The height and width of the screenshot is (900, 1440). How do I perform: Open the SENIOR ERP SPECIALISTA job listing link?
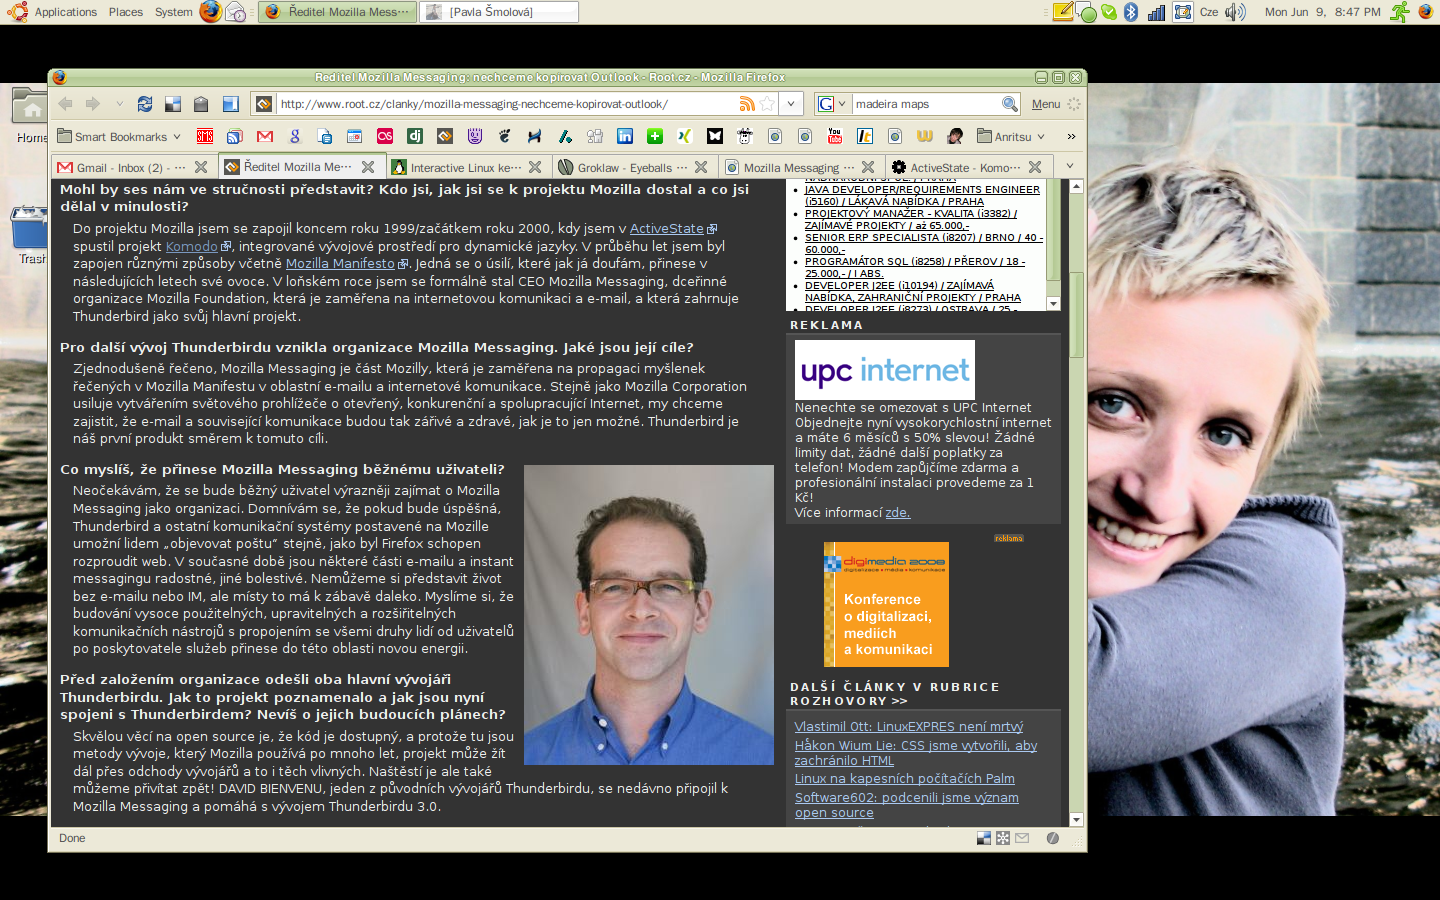[x=924, y=244]
